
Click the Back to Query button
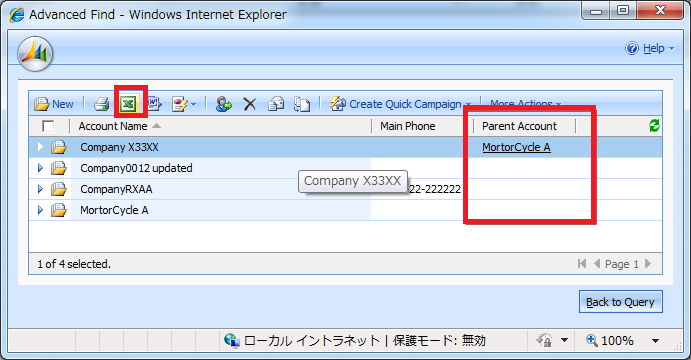click(620, 302)
